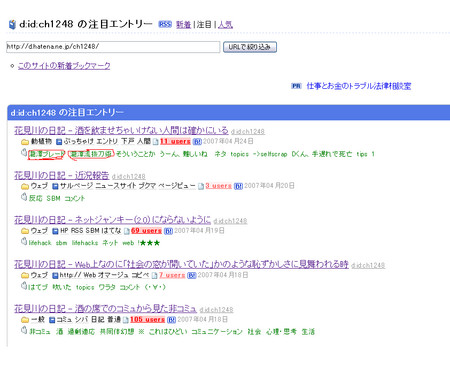This screenshot has height=366, width=450.
Task: Open the 11 users bookmark count
Action: coord(175,141)
